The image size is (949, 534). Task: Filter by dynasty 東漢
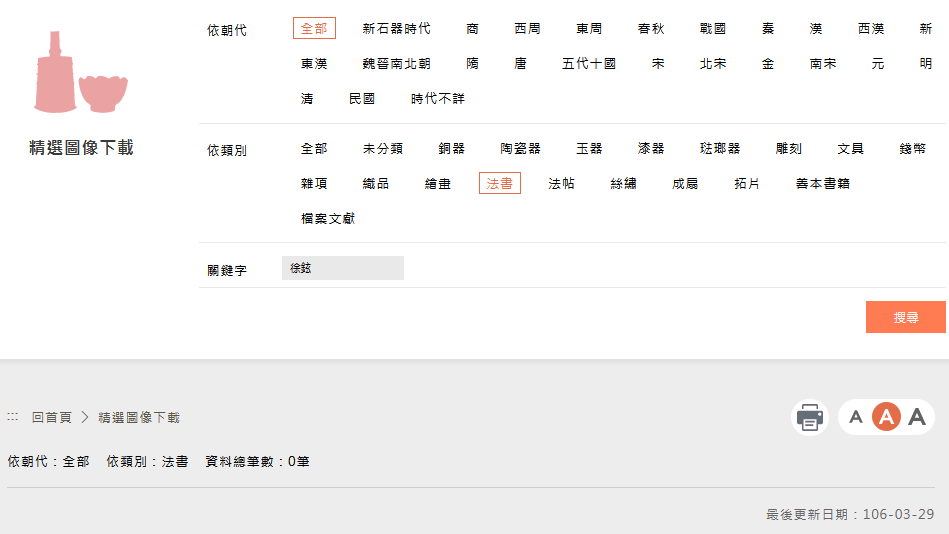tap(314, 64)
